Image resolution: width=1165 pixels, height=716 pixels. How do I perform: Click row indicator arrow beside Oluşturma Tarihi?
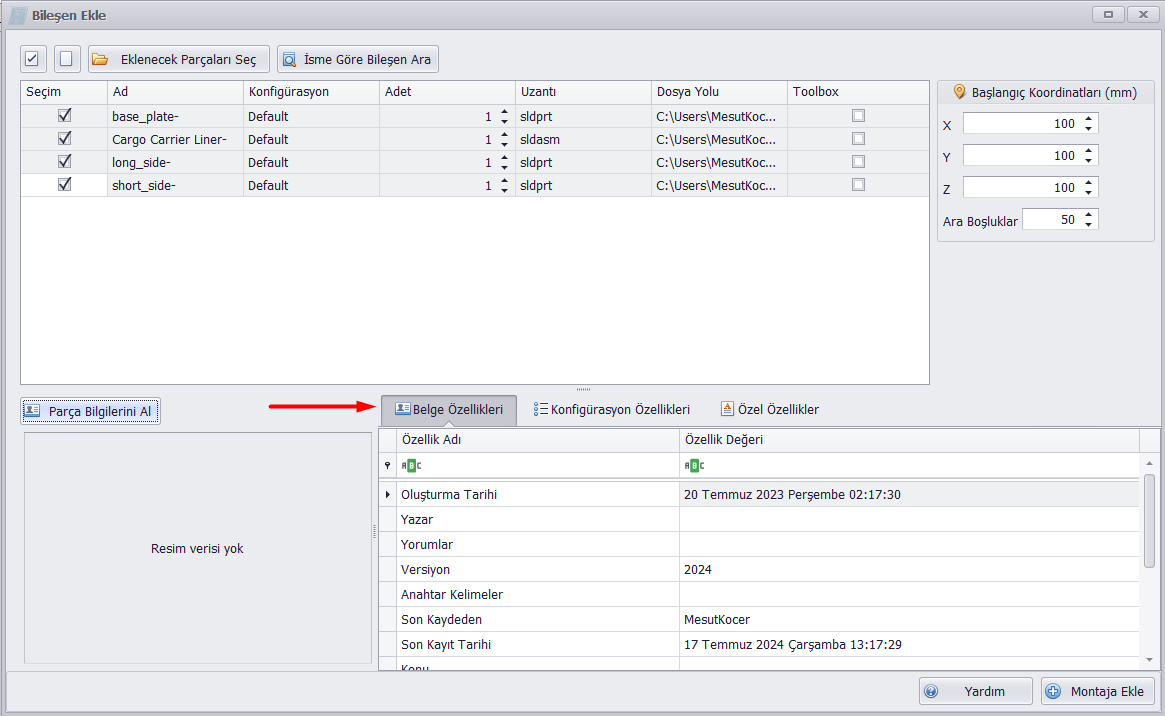pos(387,495)
